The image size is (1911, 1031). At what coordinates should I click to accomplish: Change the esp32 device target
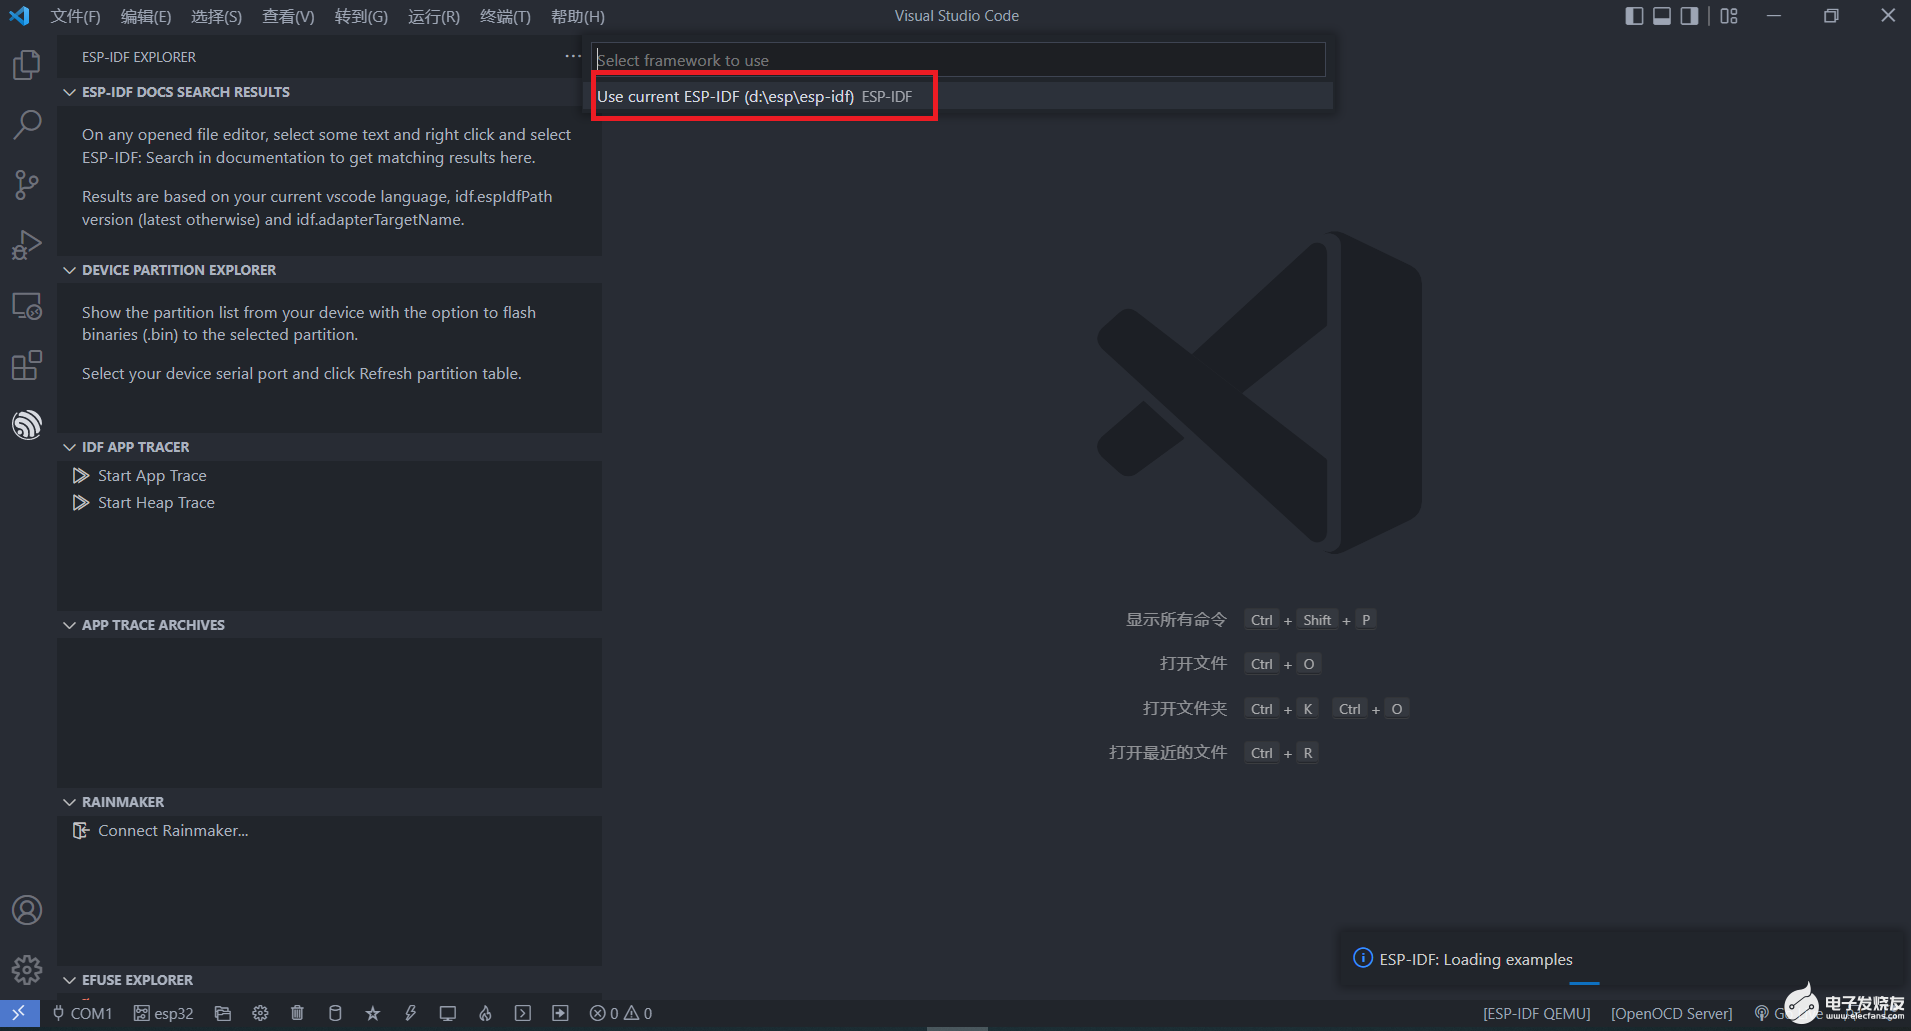point(164,1013)
